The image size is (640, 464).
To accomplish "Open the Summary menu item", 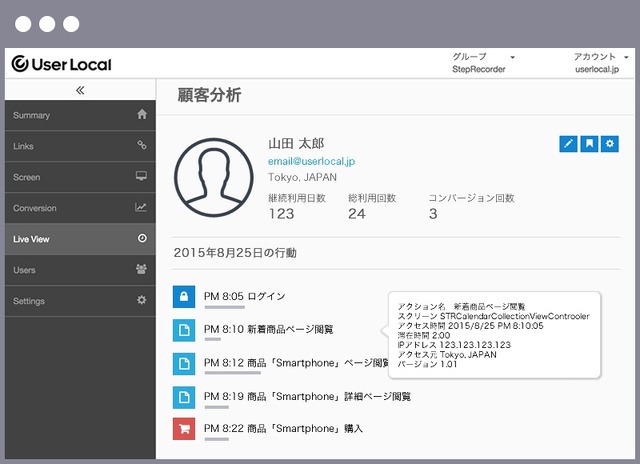I will pos(80,115).
